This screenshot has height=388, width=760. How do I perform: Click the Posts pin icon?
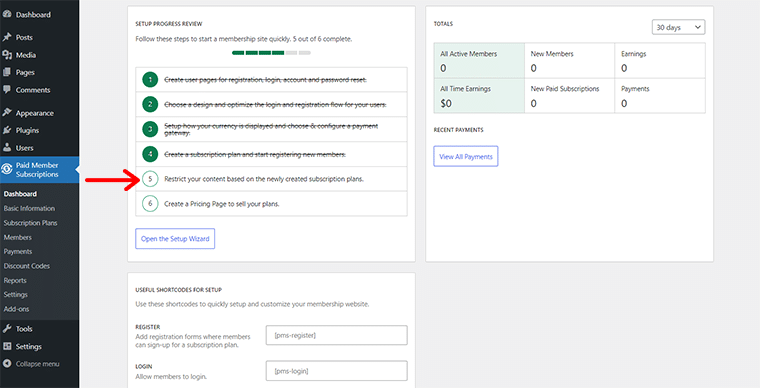(x=7, y=37)
